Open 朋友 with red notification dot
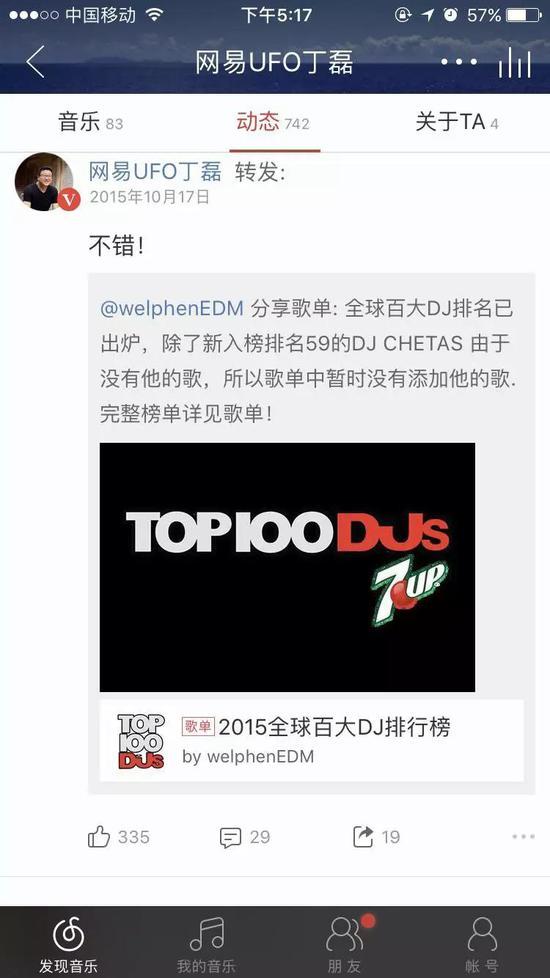 [344, 942]
